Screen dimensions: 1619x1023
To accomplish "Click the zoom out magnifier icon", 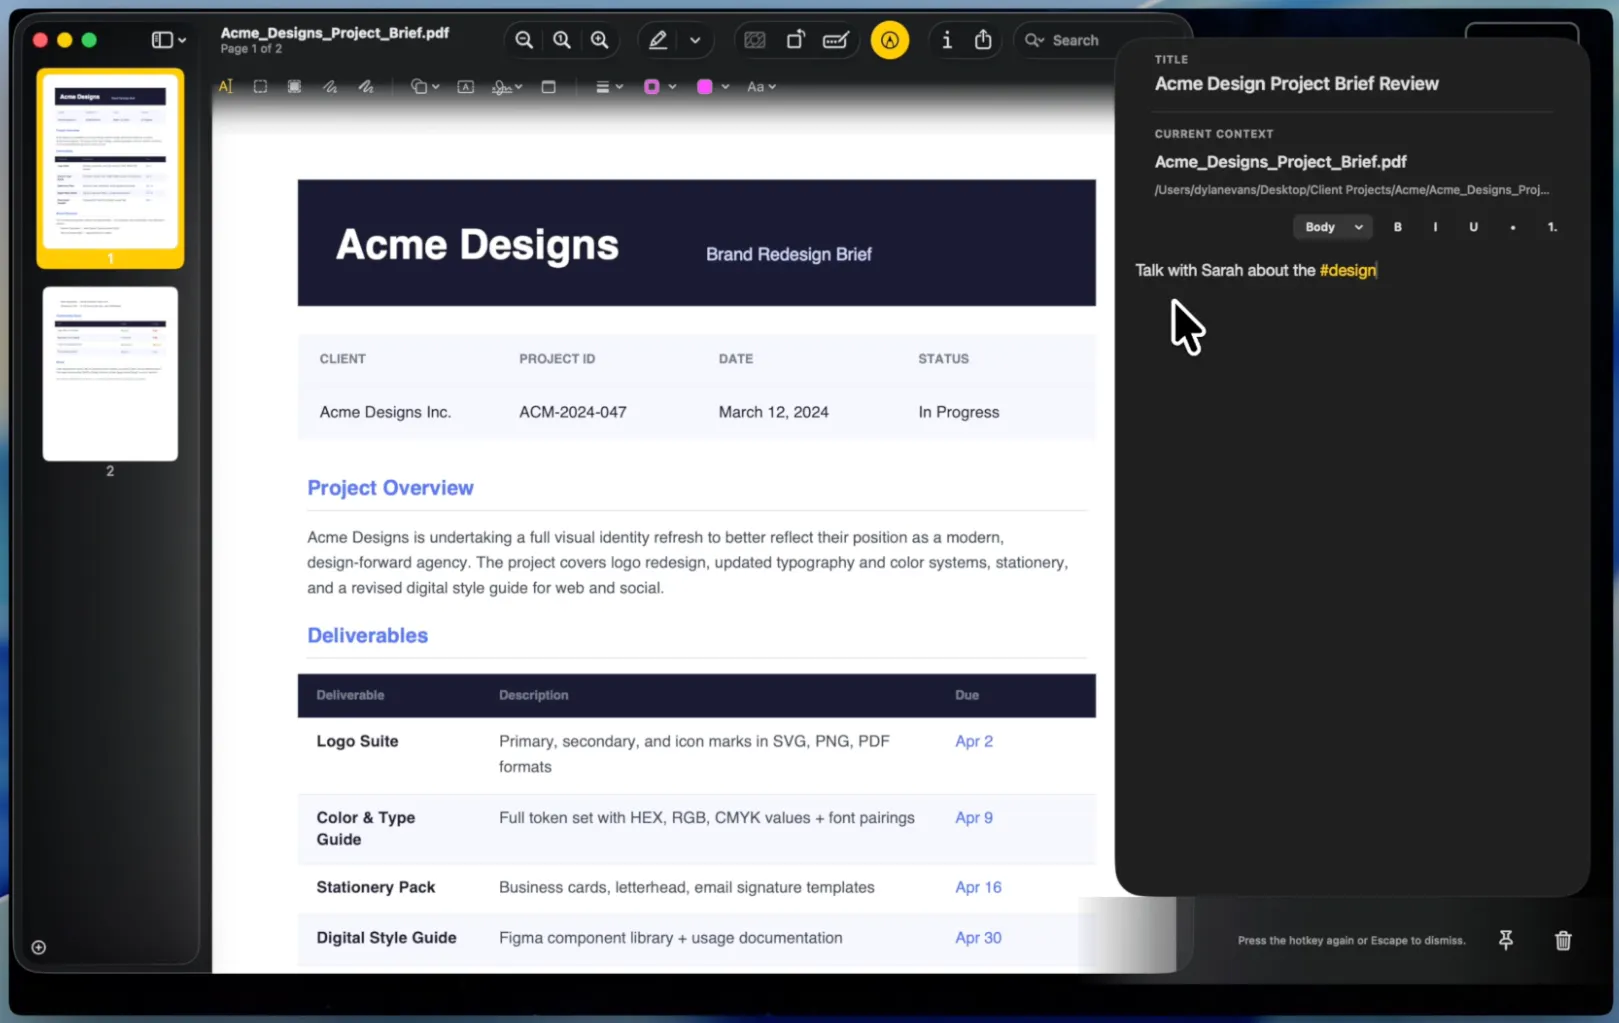I will coord(523,40).
